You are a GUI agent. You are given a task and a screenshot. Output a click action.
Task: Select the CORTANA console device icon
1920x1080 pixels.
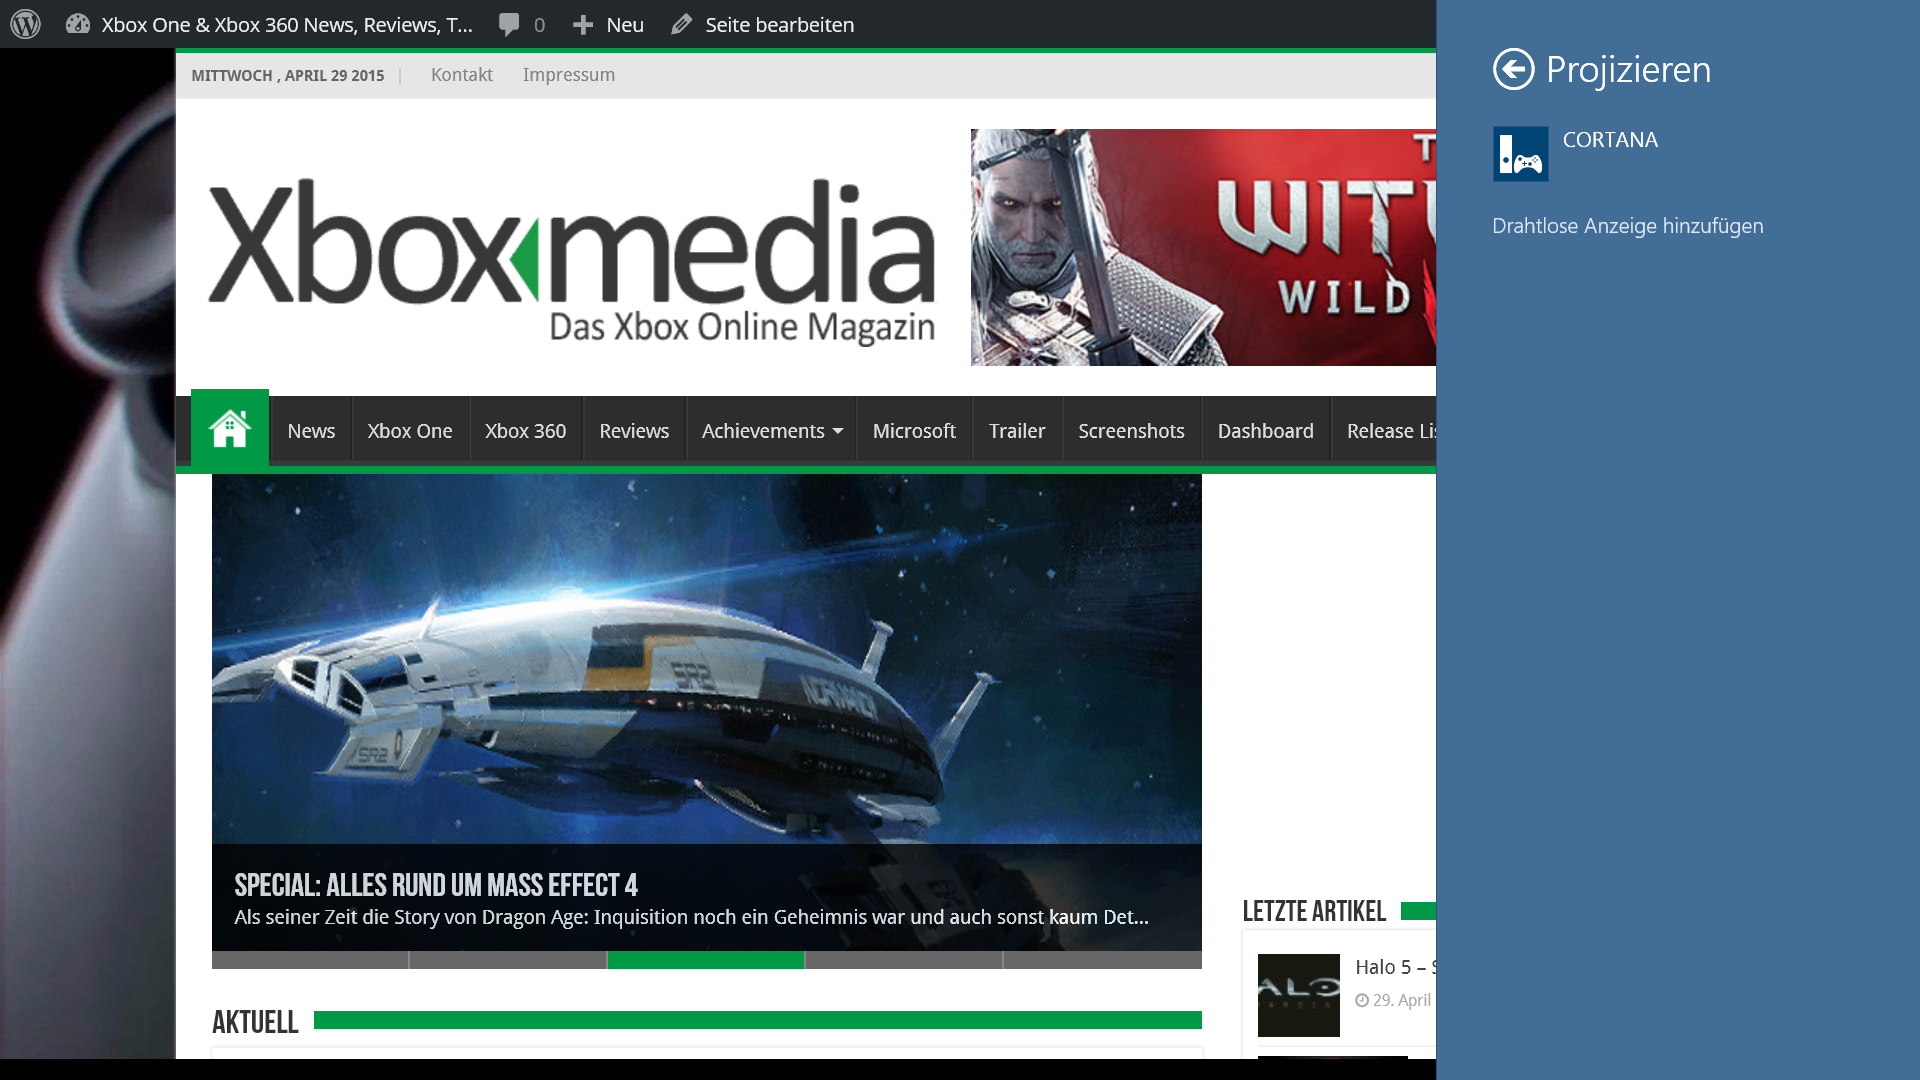click(1521, 154)
